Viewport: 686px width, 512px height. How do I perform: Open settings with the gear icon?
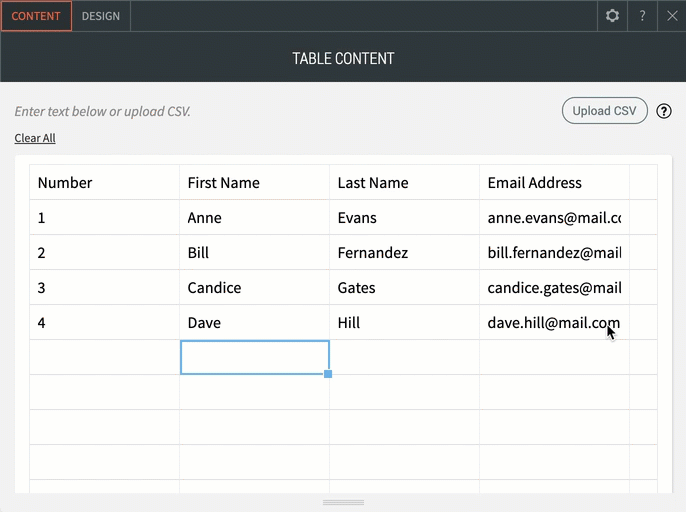coord(612,16)
